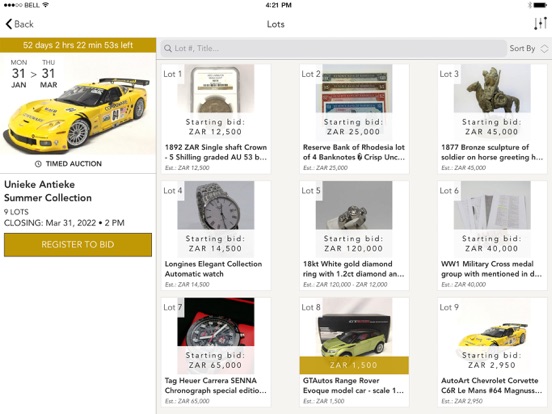Click the countdown '52 days 2 hrs' banner

(x=78, y=45)
